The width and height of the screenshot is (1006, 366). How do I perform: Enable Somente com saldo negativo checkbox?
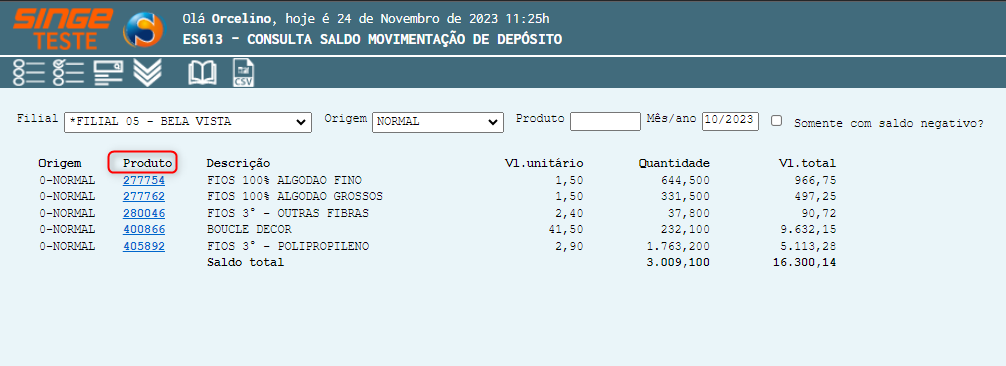coord(776,121)
